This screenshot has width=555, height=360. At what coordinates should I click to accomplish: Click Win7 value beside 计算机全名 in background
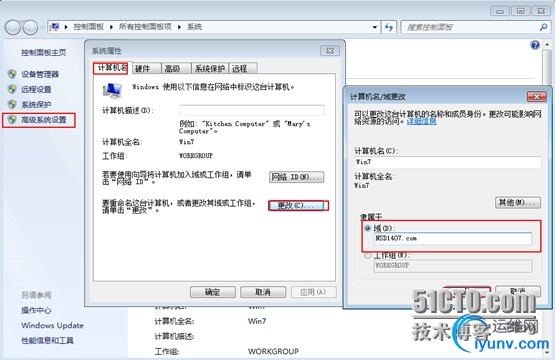point(257,321)
